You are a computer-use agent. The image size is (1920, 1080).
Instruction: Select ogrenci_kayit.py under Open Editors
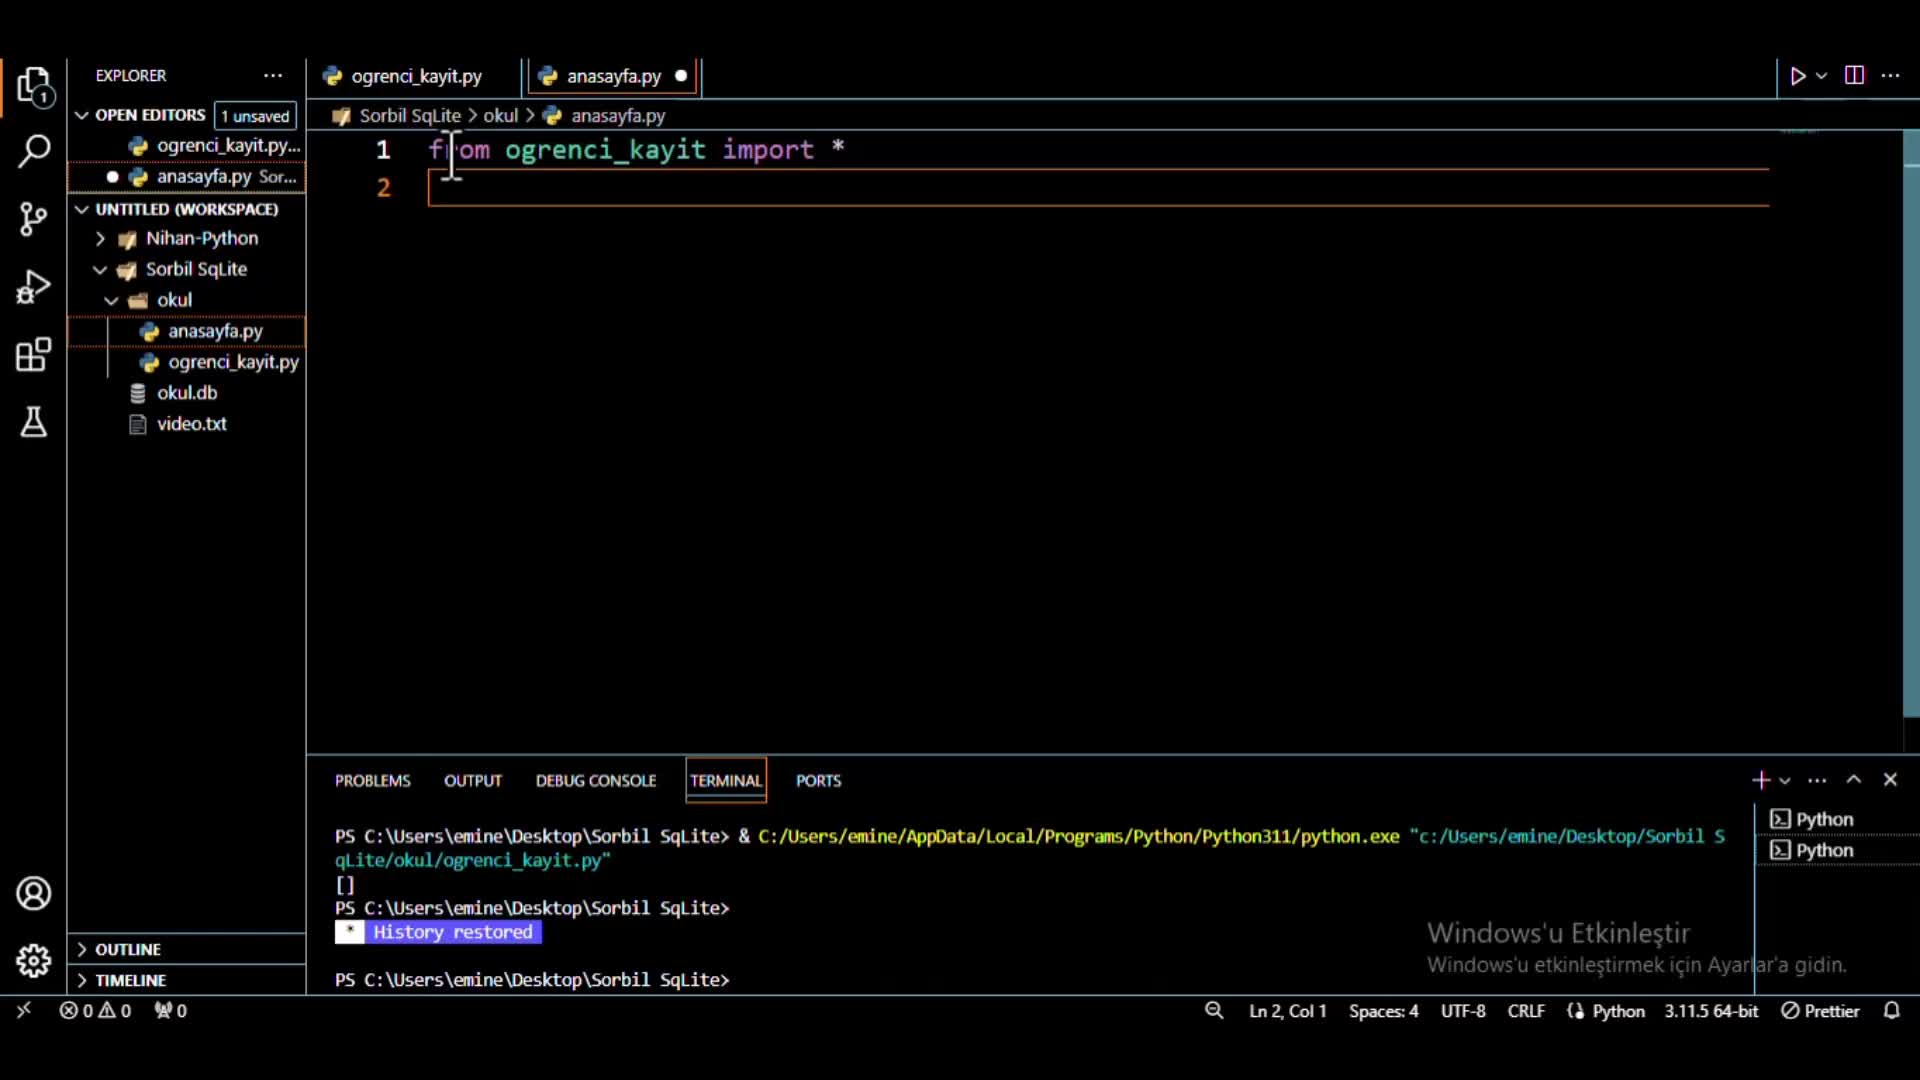tap(187, 146)
